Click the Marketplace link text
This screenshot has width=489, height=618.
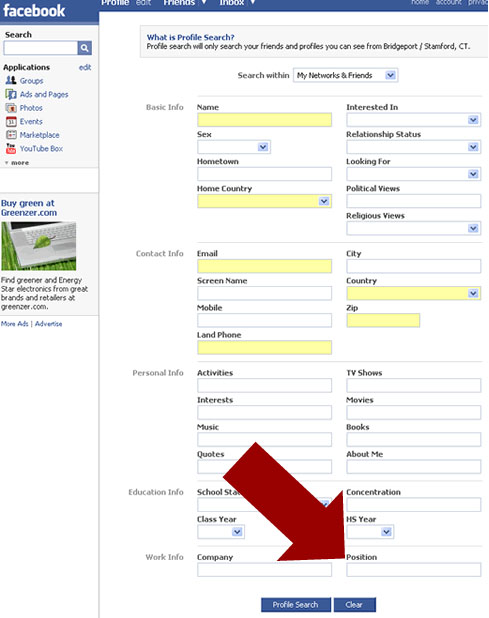pos(39,135)
